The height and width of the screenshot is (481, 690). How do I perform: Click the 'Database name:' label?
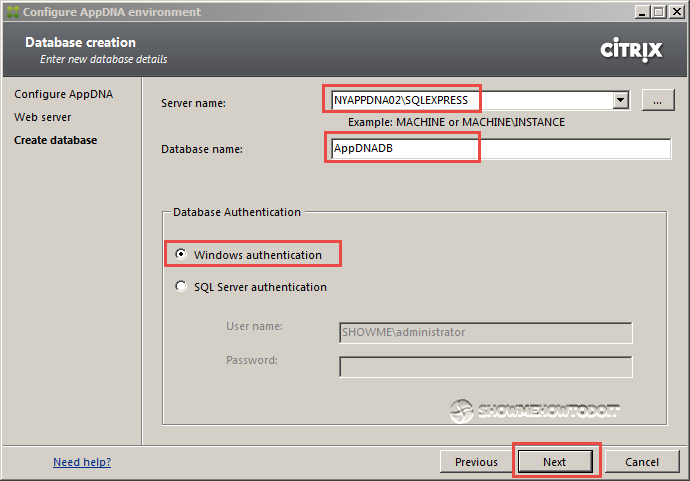pos(202,149)
